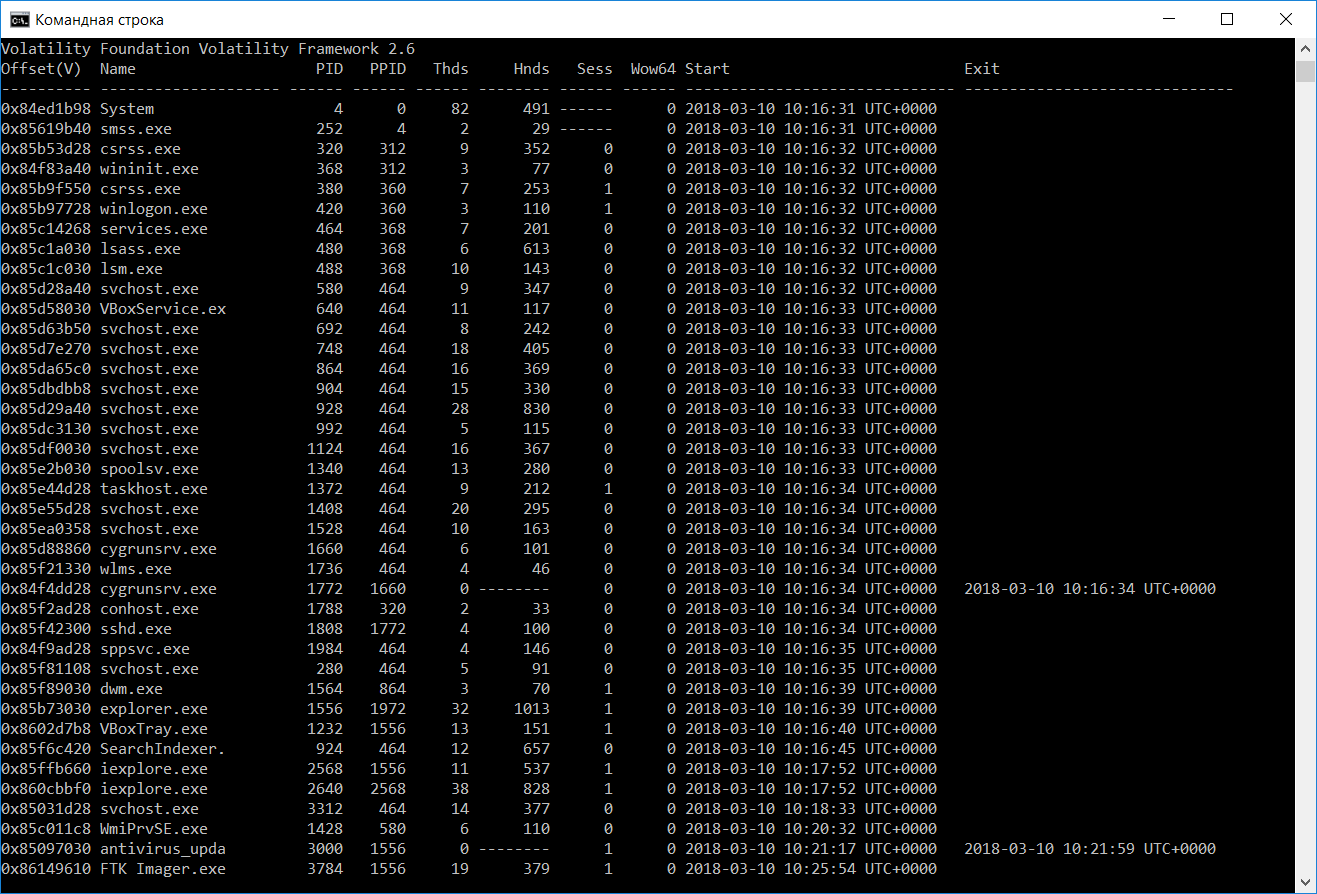Click PID 3000 of antivirus_upda
Image resolution: width=1317 pixels, height=894 pixels.
[x=325, y=849]
